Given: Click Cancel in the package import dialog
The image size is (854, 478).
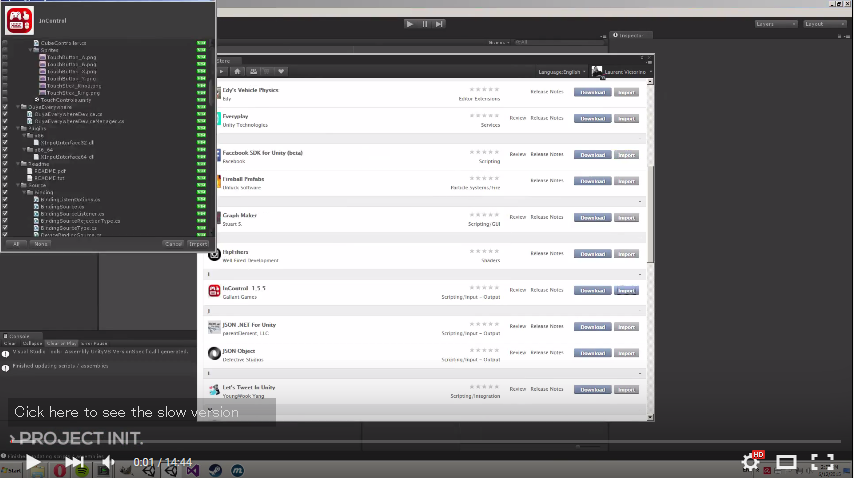Looking at the screenshot, I should 173,244.
